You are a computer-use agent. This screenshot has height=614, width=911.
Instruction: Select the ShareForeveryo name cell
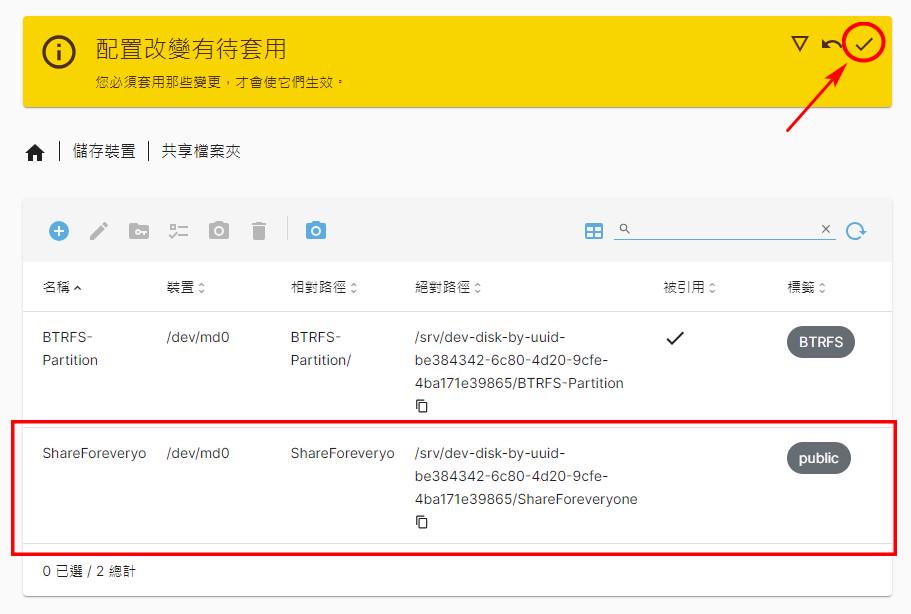point(94,453)
